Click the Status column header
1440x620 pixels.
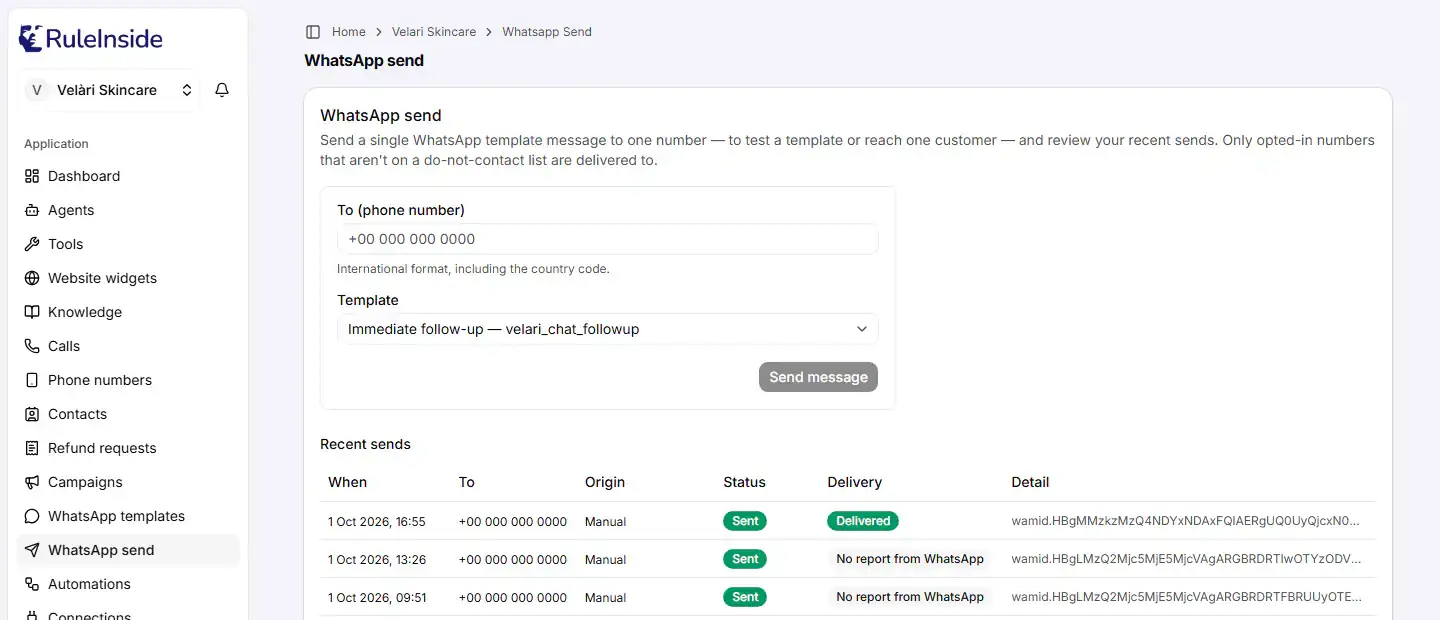(x=744, y=482)
